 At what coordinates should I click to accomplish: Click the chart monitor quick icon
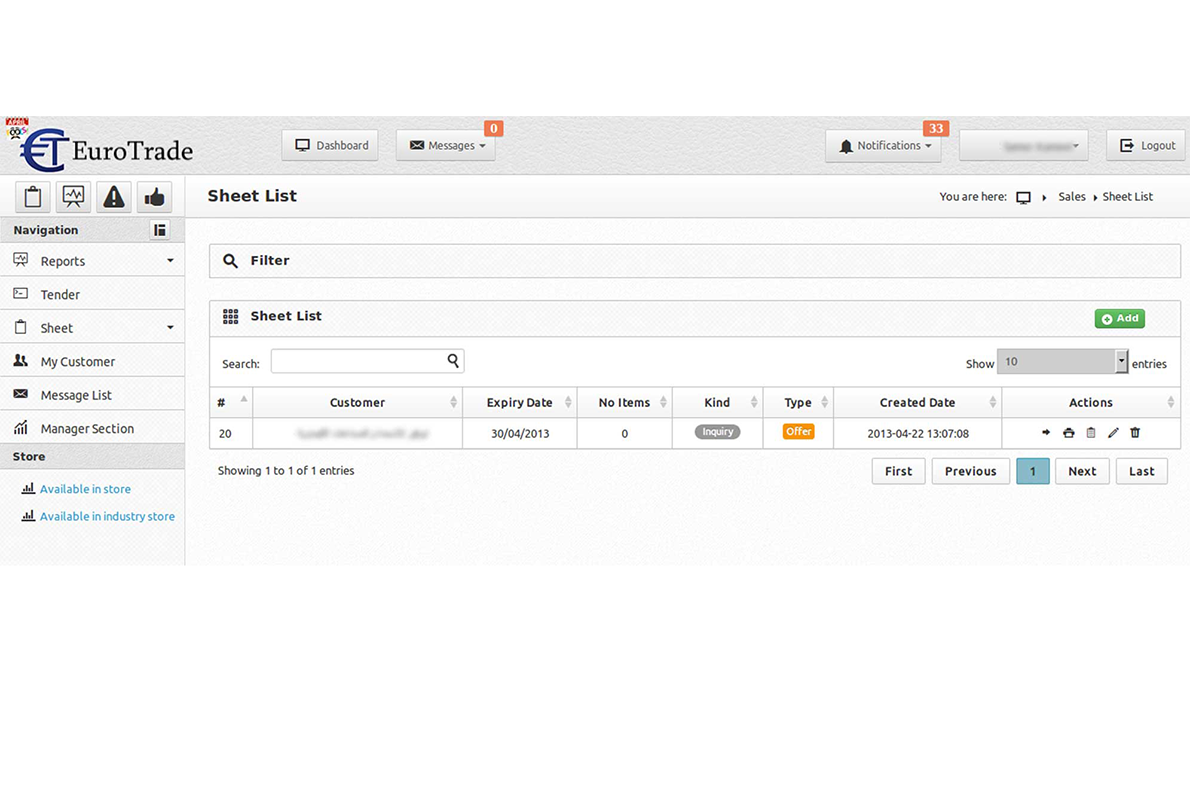click(73, 197)
